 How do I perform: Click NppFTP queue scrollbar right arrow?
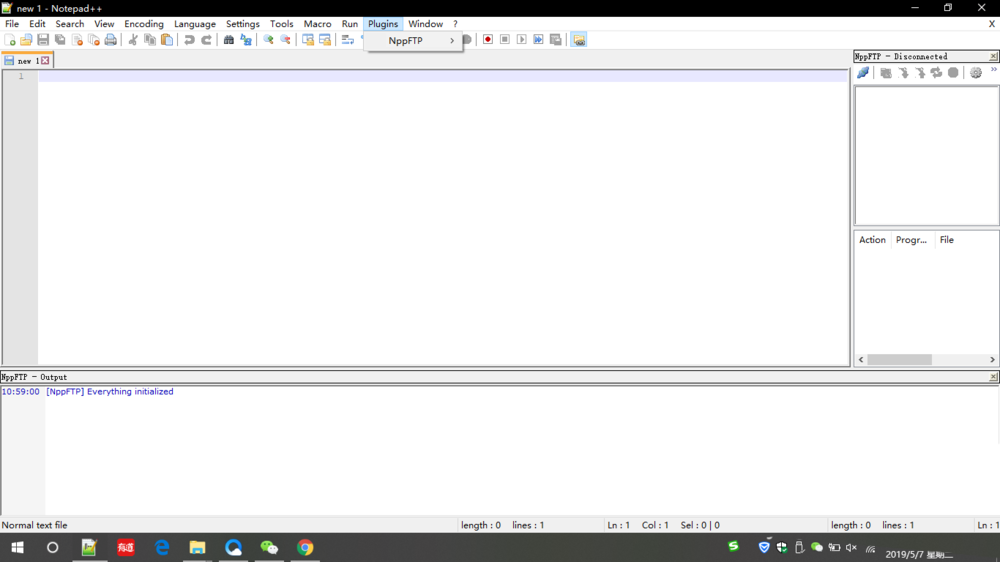coord(992,360)
